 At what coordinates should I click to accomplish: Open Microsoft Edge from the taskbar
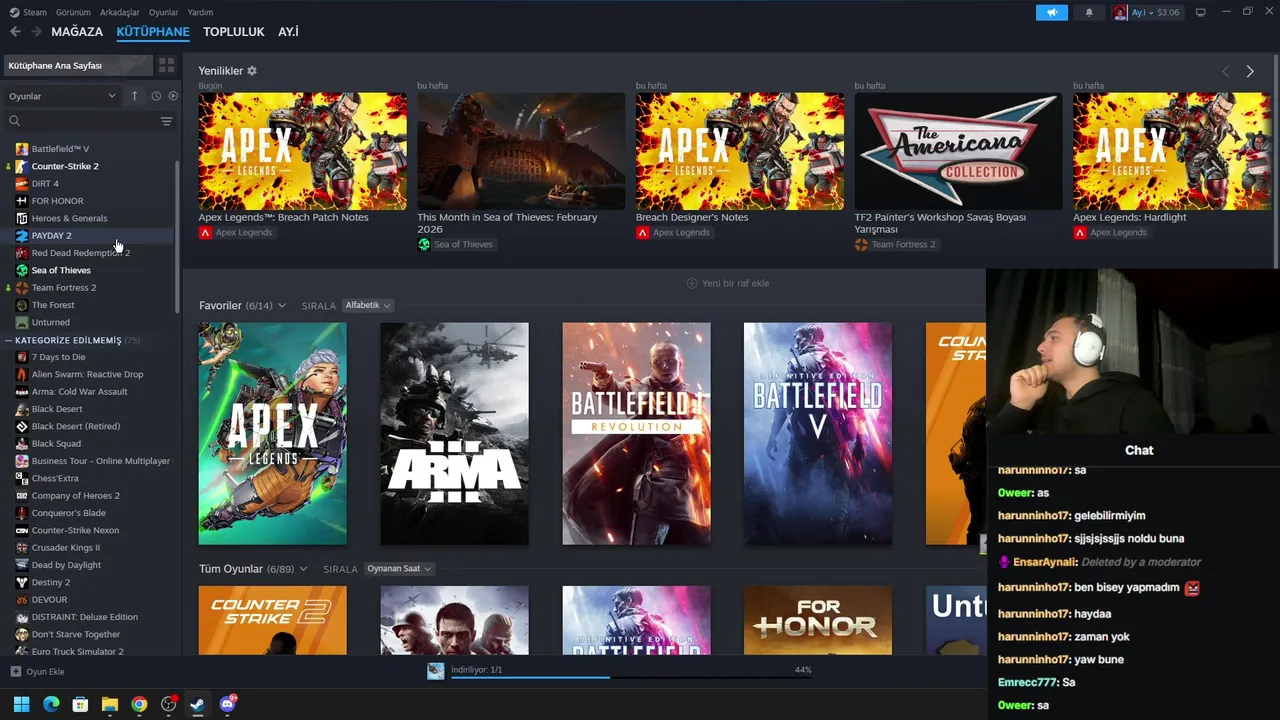point(51,704)
